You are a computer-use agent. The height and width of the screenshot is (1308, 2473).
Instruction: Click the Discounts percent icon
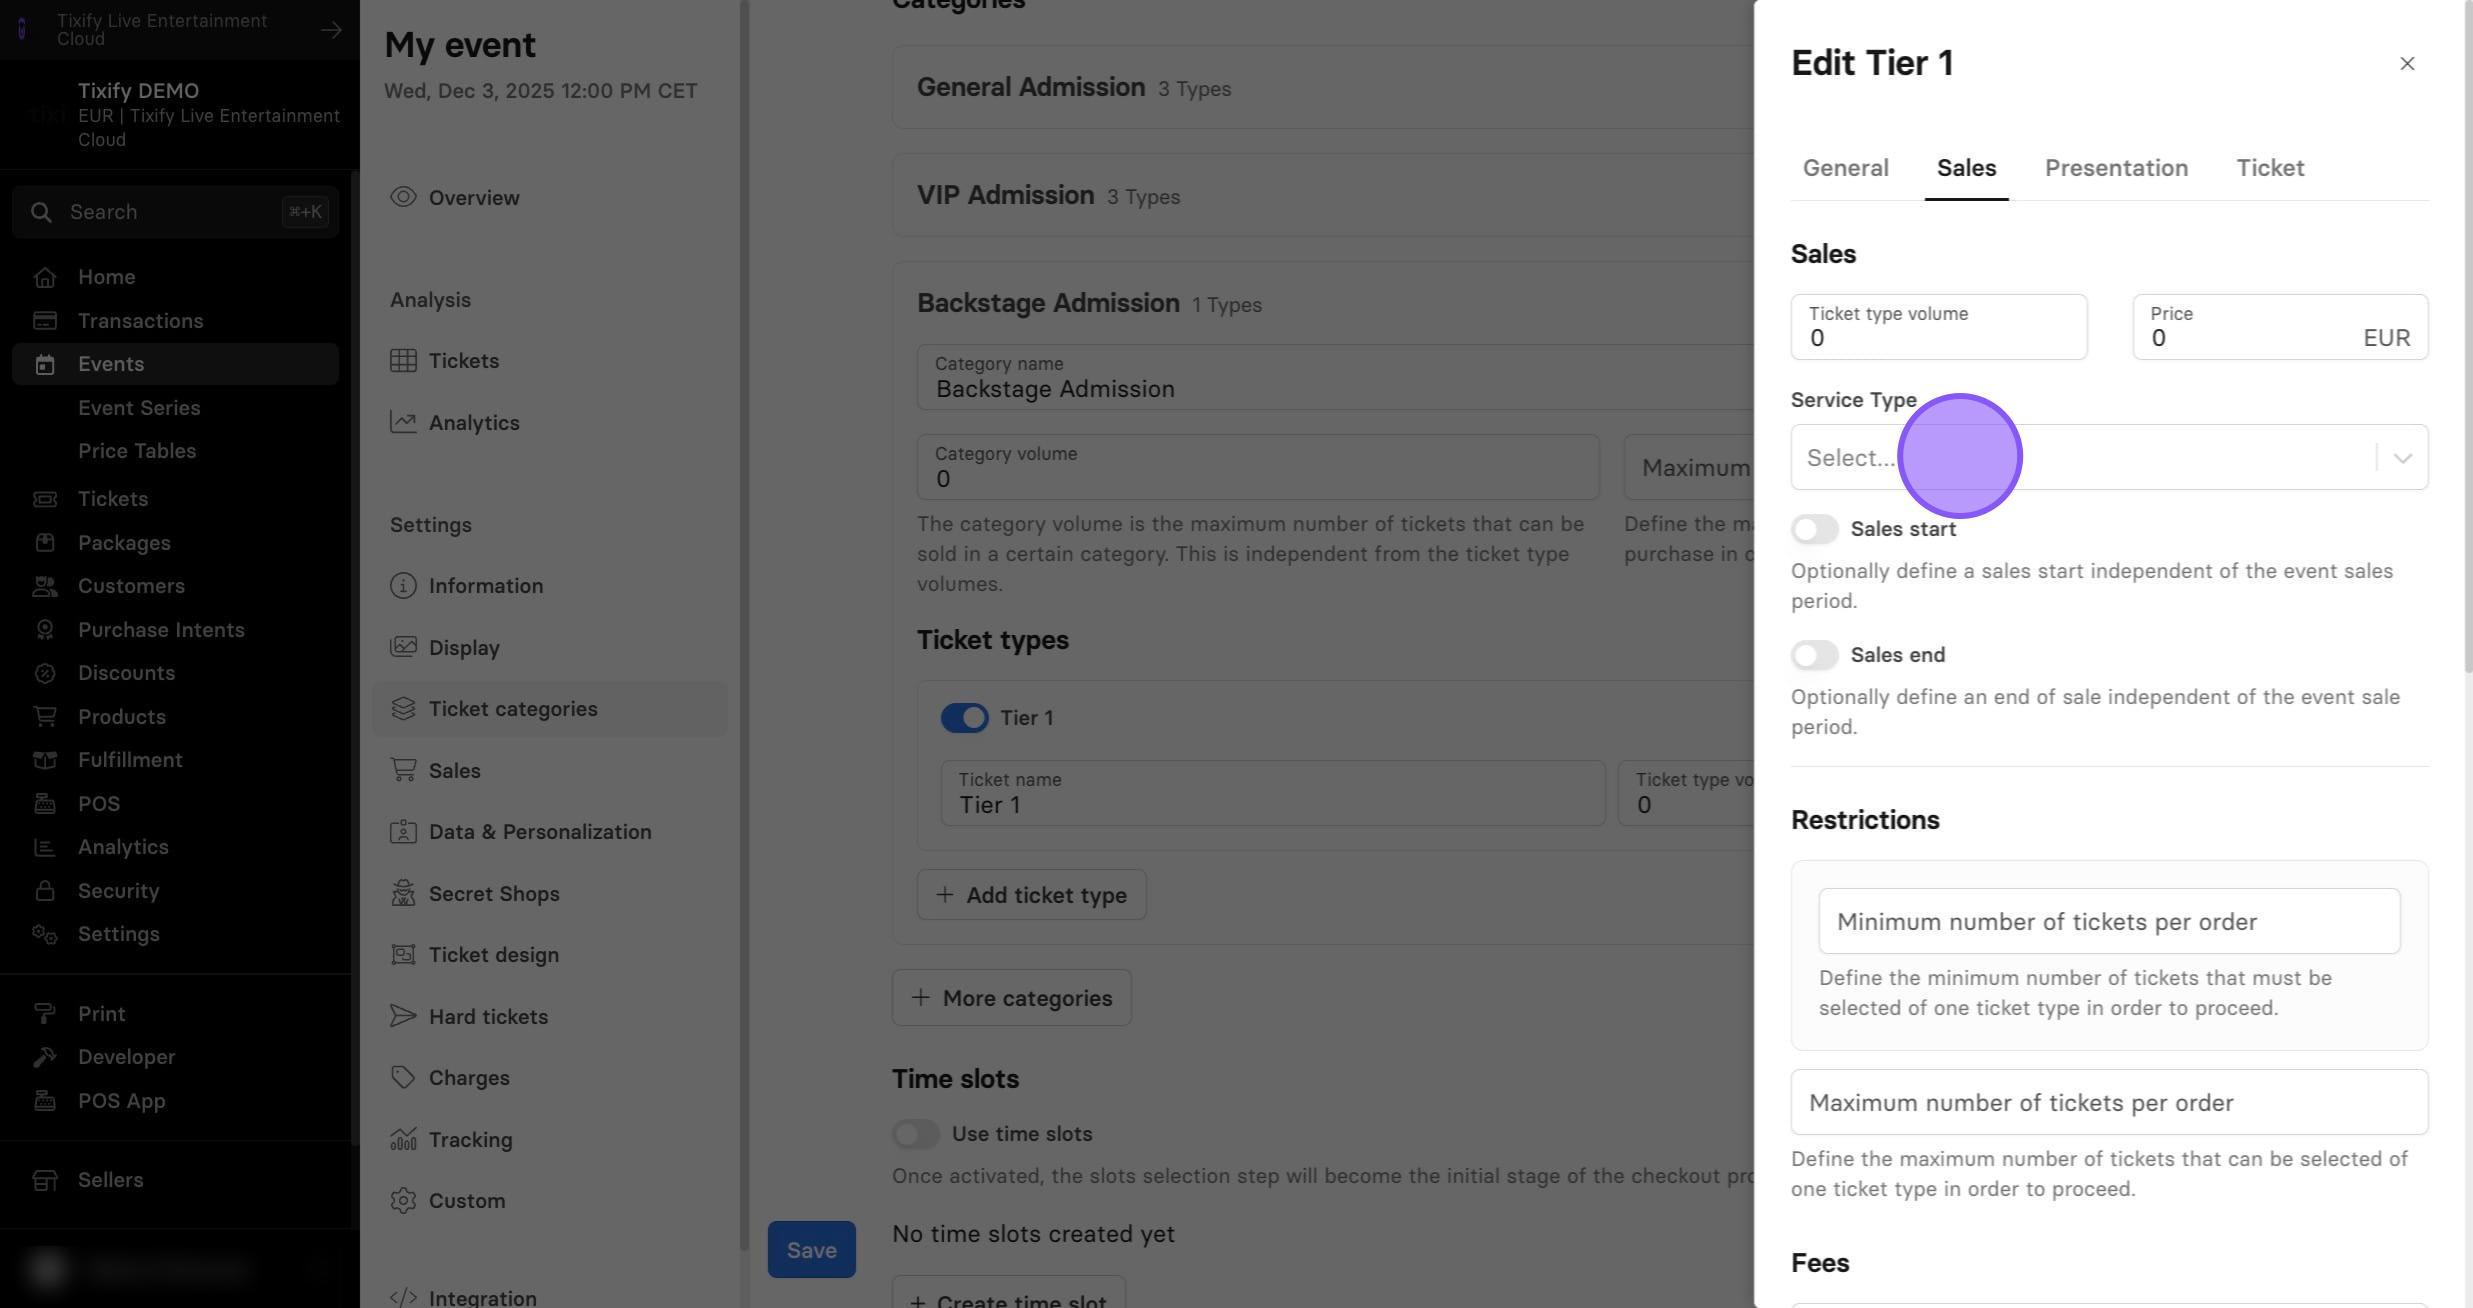click(x=44, y=673)
